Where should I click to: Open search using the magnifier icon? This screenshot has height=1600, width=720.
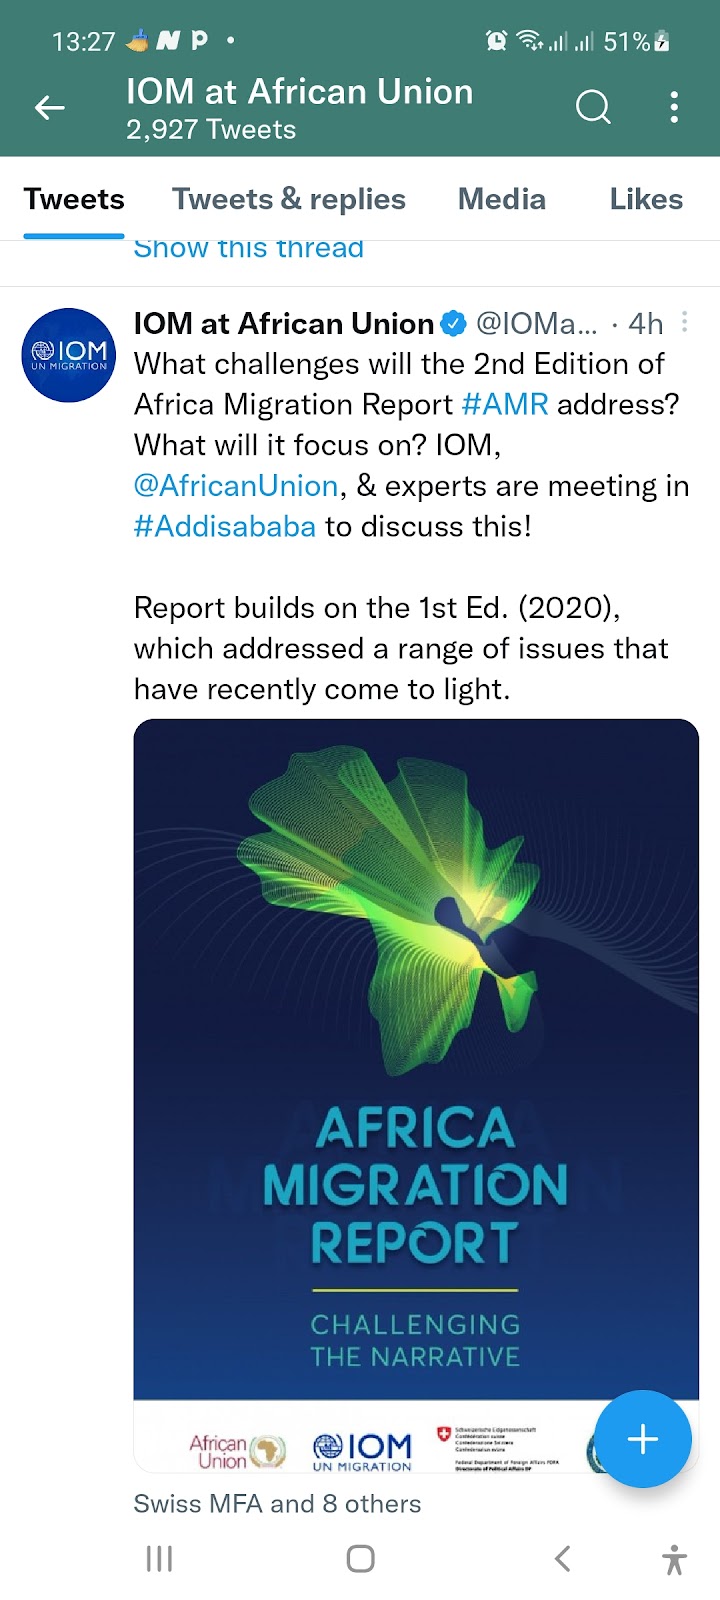point(593,106)
